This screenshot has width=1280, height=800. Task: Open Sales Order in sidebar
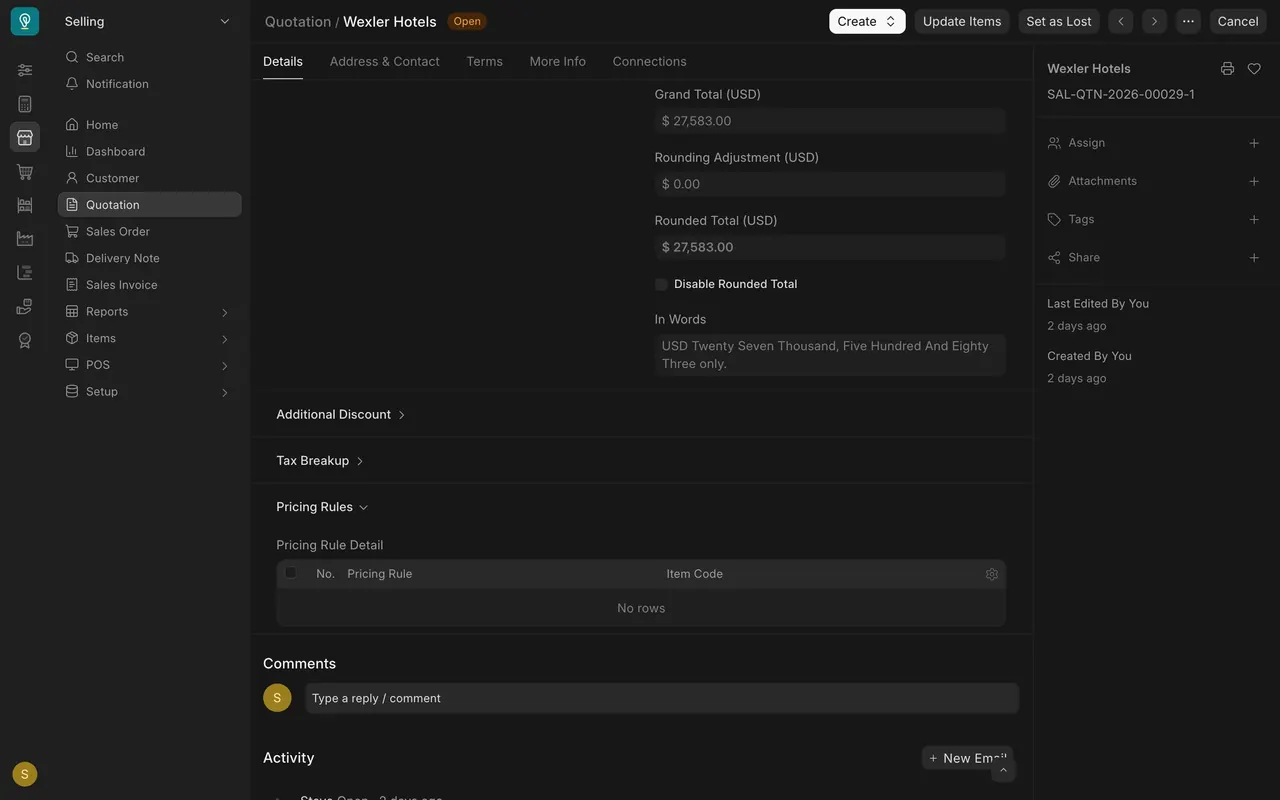tap(149, 231)
